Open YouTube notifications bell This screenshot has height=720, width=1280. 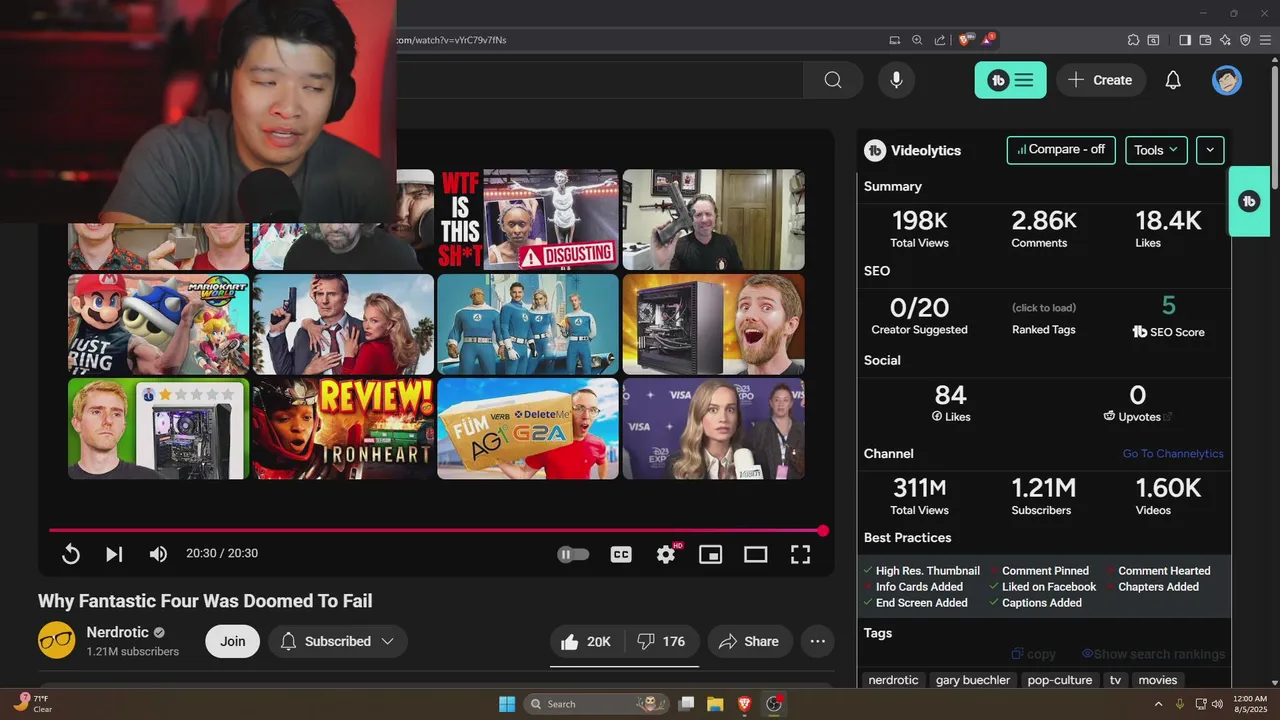tap(1173, 80)
